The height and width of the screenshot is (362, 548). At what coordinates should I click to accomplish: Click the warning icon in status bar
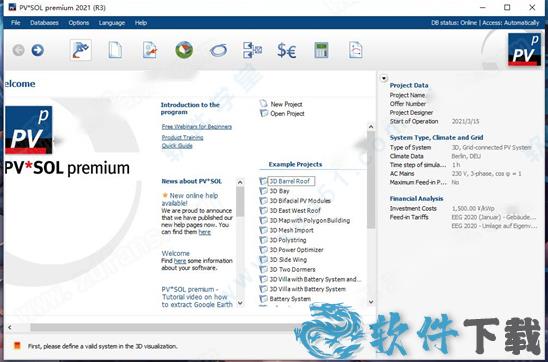tap(17, 346)
